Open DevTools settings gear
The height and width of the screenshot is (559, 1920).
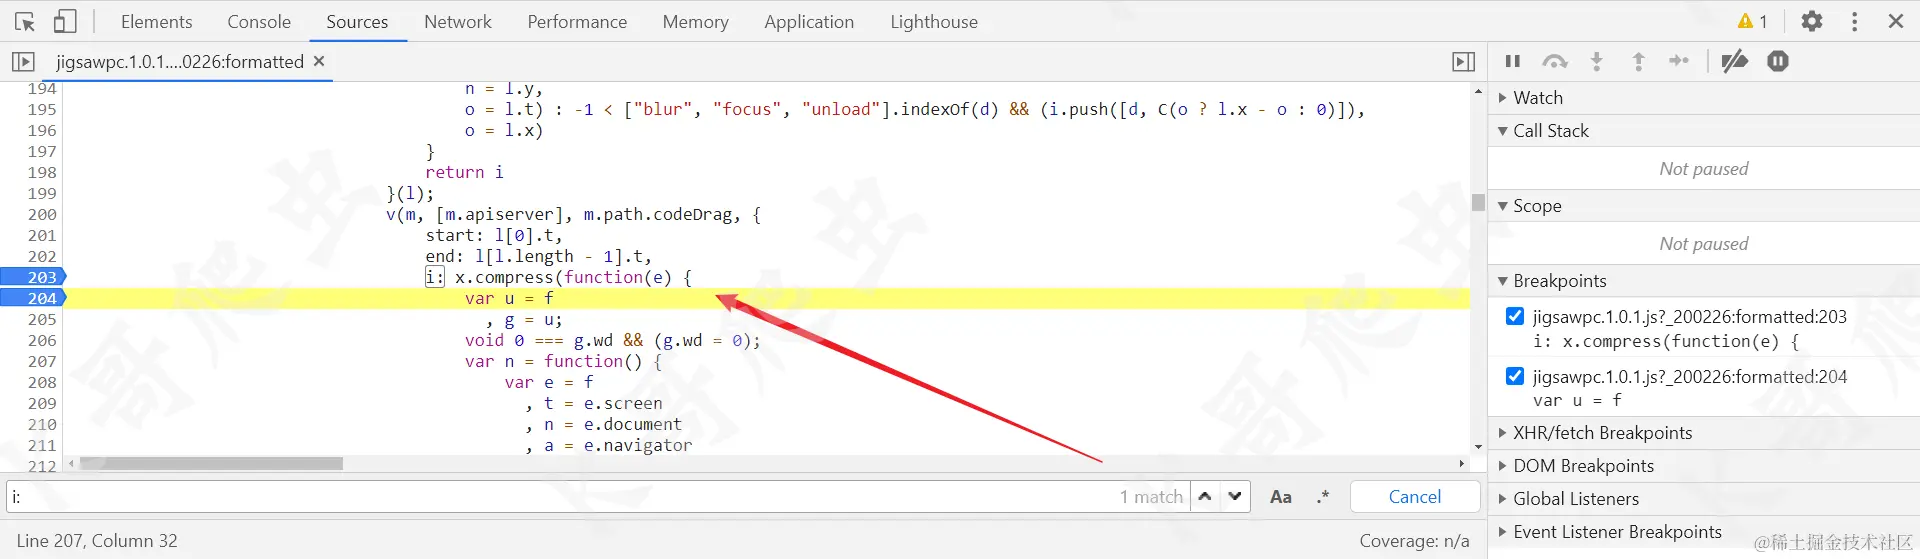point(1812,21)
